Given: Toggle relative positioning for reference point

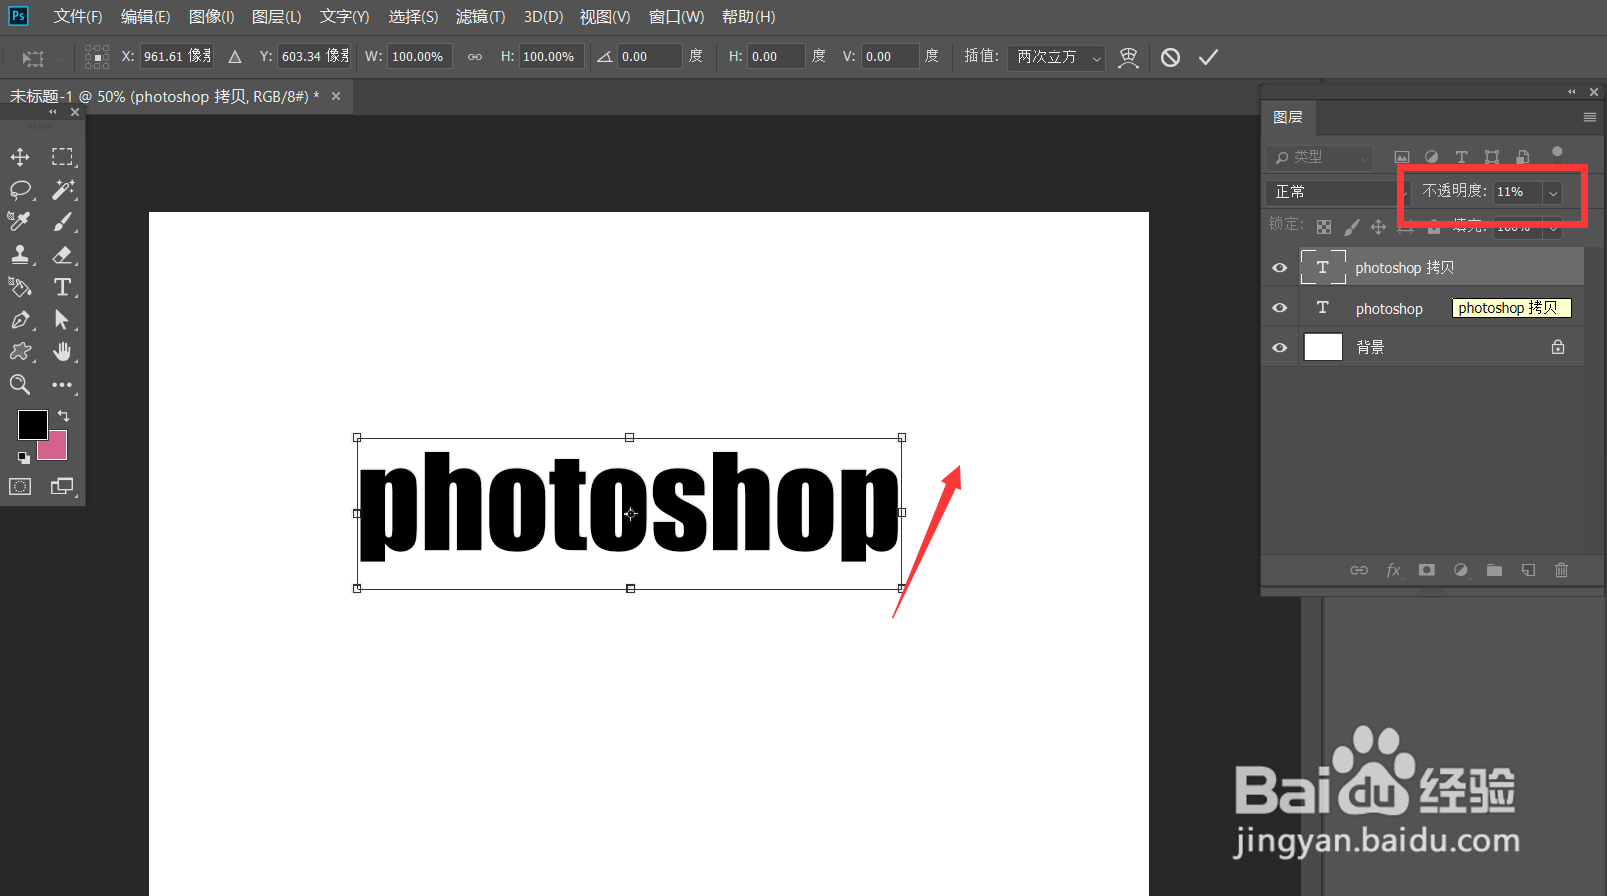Looking at the screenshot, I should point(235,57).
